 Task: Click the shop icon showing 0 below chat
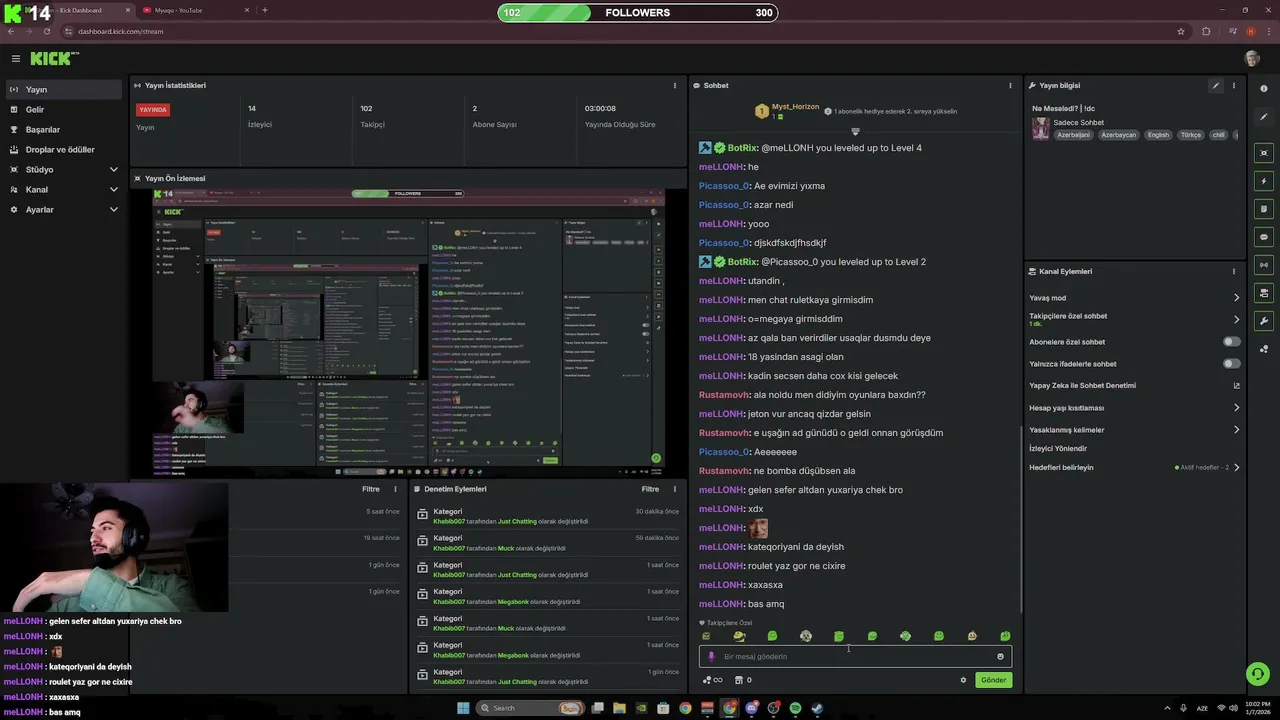tap(742, 680)
